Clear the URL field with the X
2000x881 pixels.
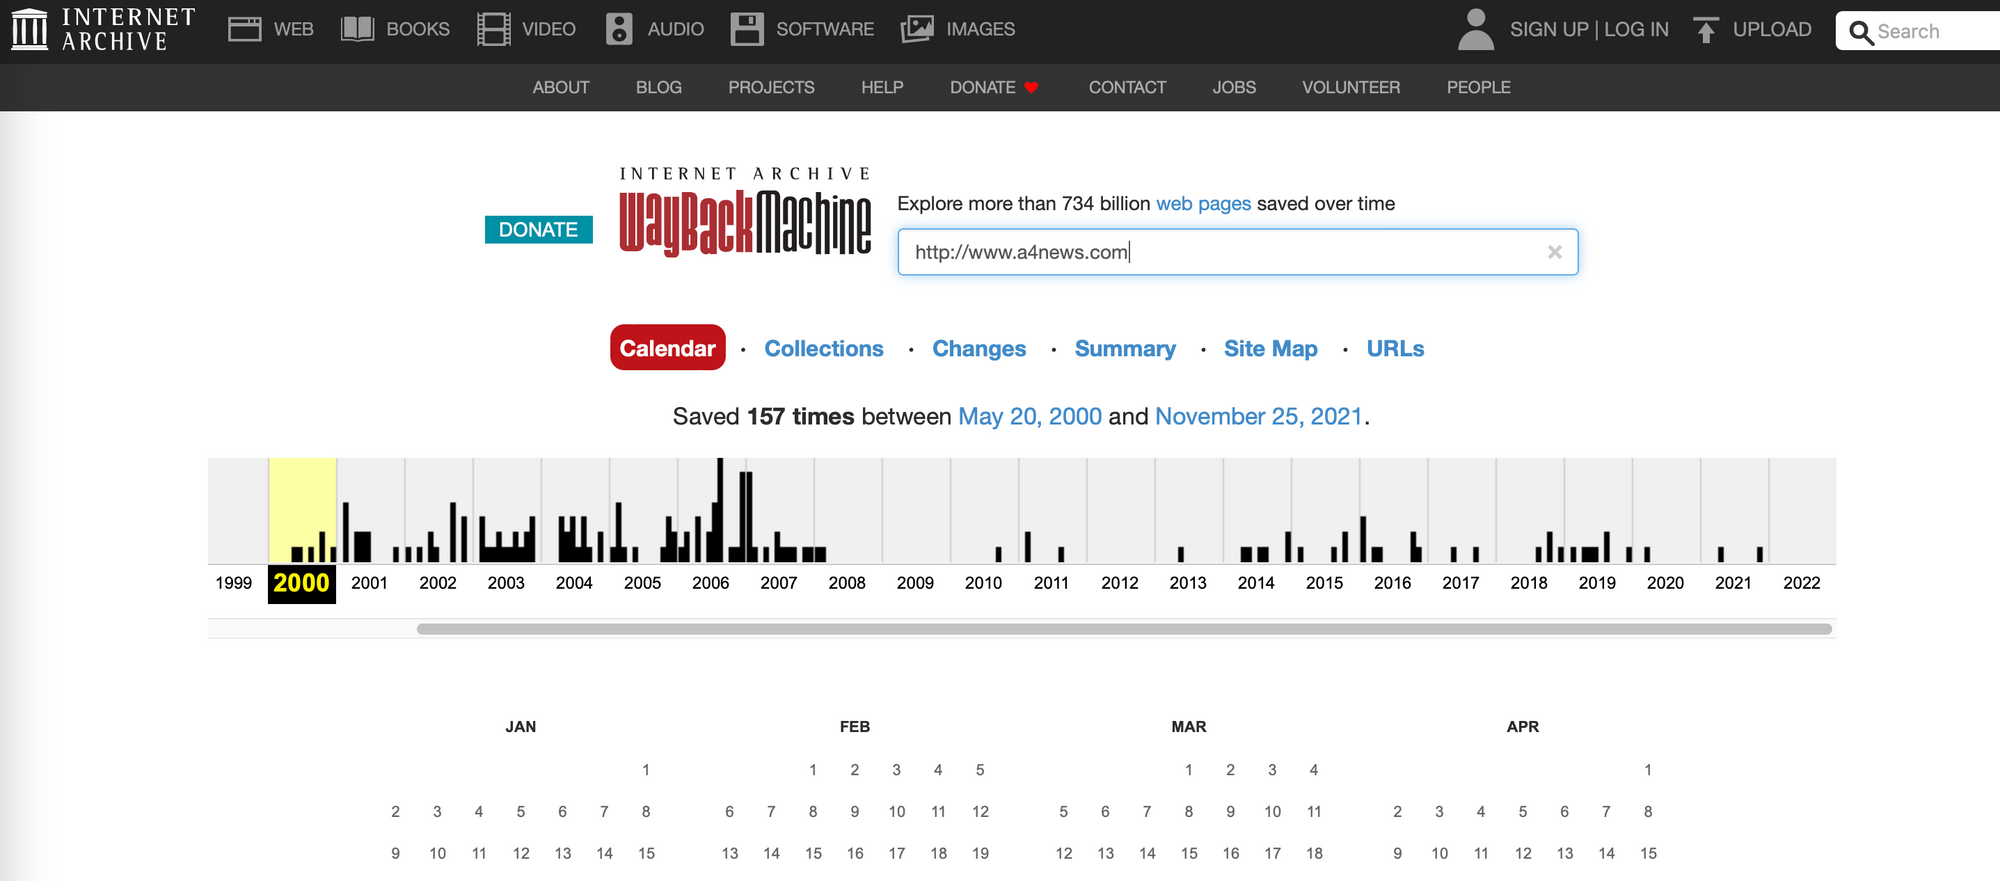[x=1554, y=252]
